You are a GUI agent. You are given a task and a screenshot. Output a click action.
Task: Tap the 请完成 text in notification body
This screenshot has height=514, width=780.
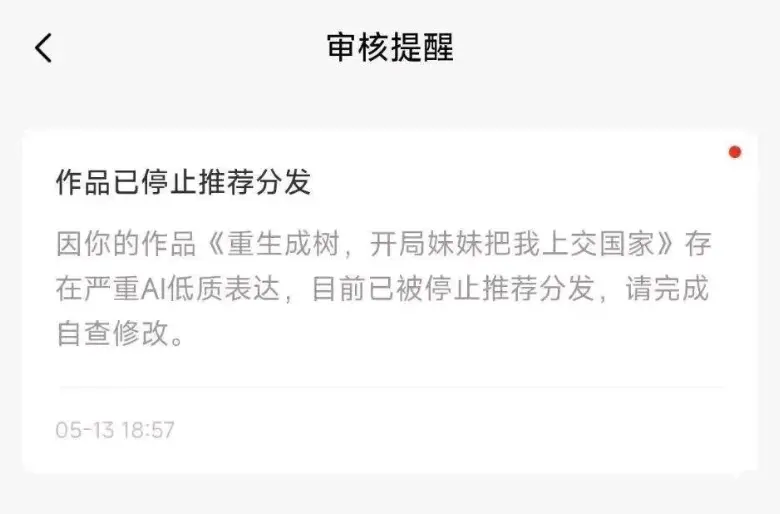point(667,289)
